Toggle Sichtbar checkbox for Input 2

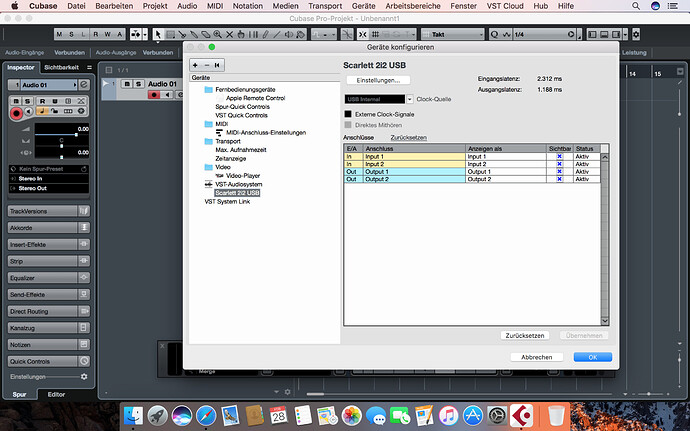pyautogui.click(x=559, y=164)
